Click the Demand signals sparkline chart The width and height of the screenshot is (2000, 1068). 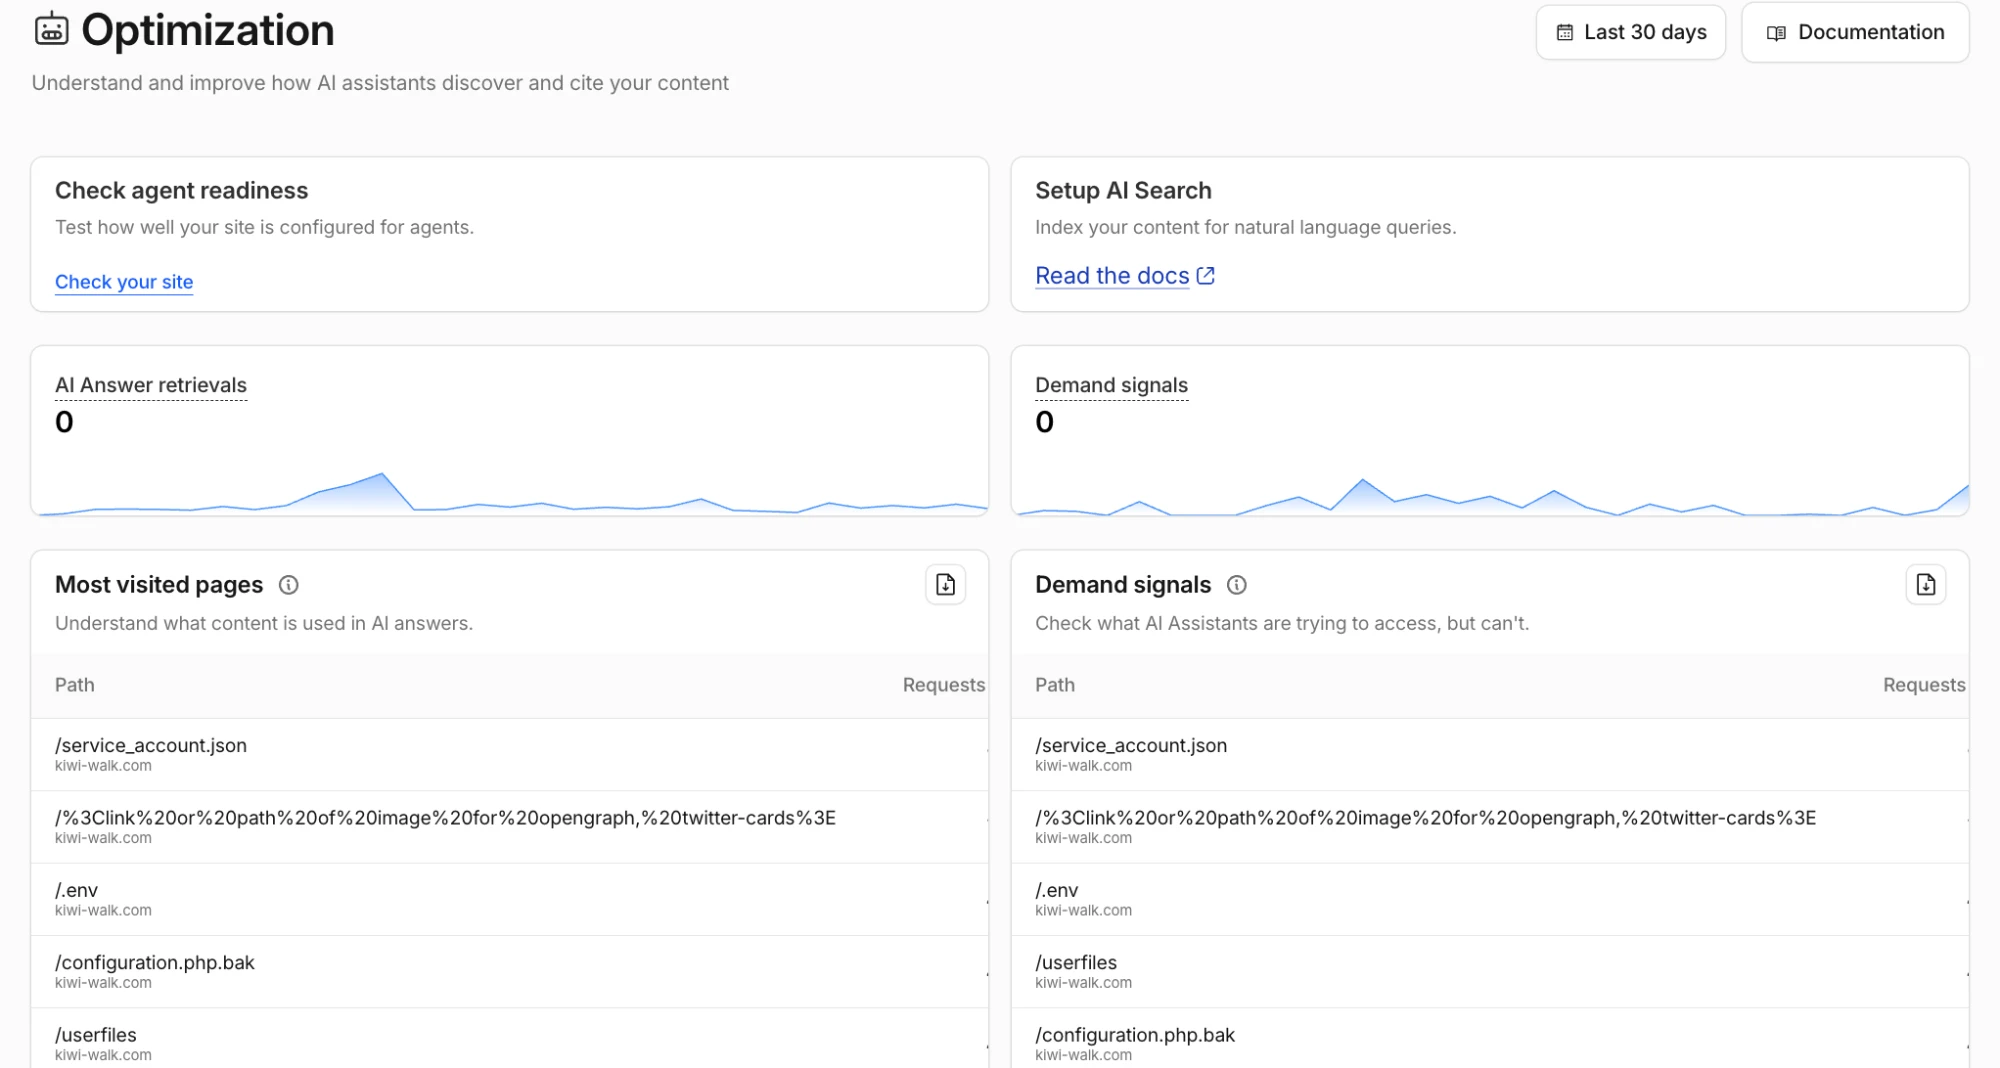[1490, 496]
